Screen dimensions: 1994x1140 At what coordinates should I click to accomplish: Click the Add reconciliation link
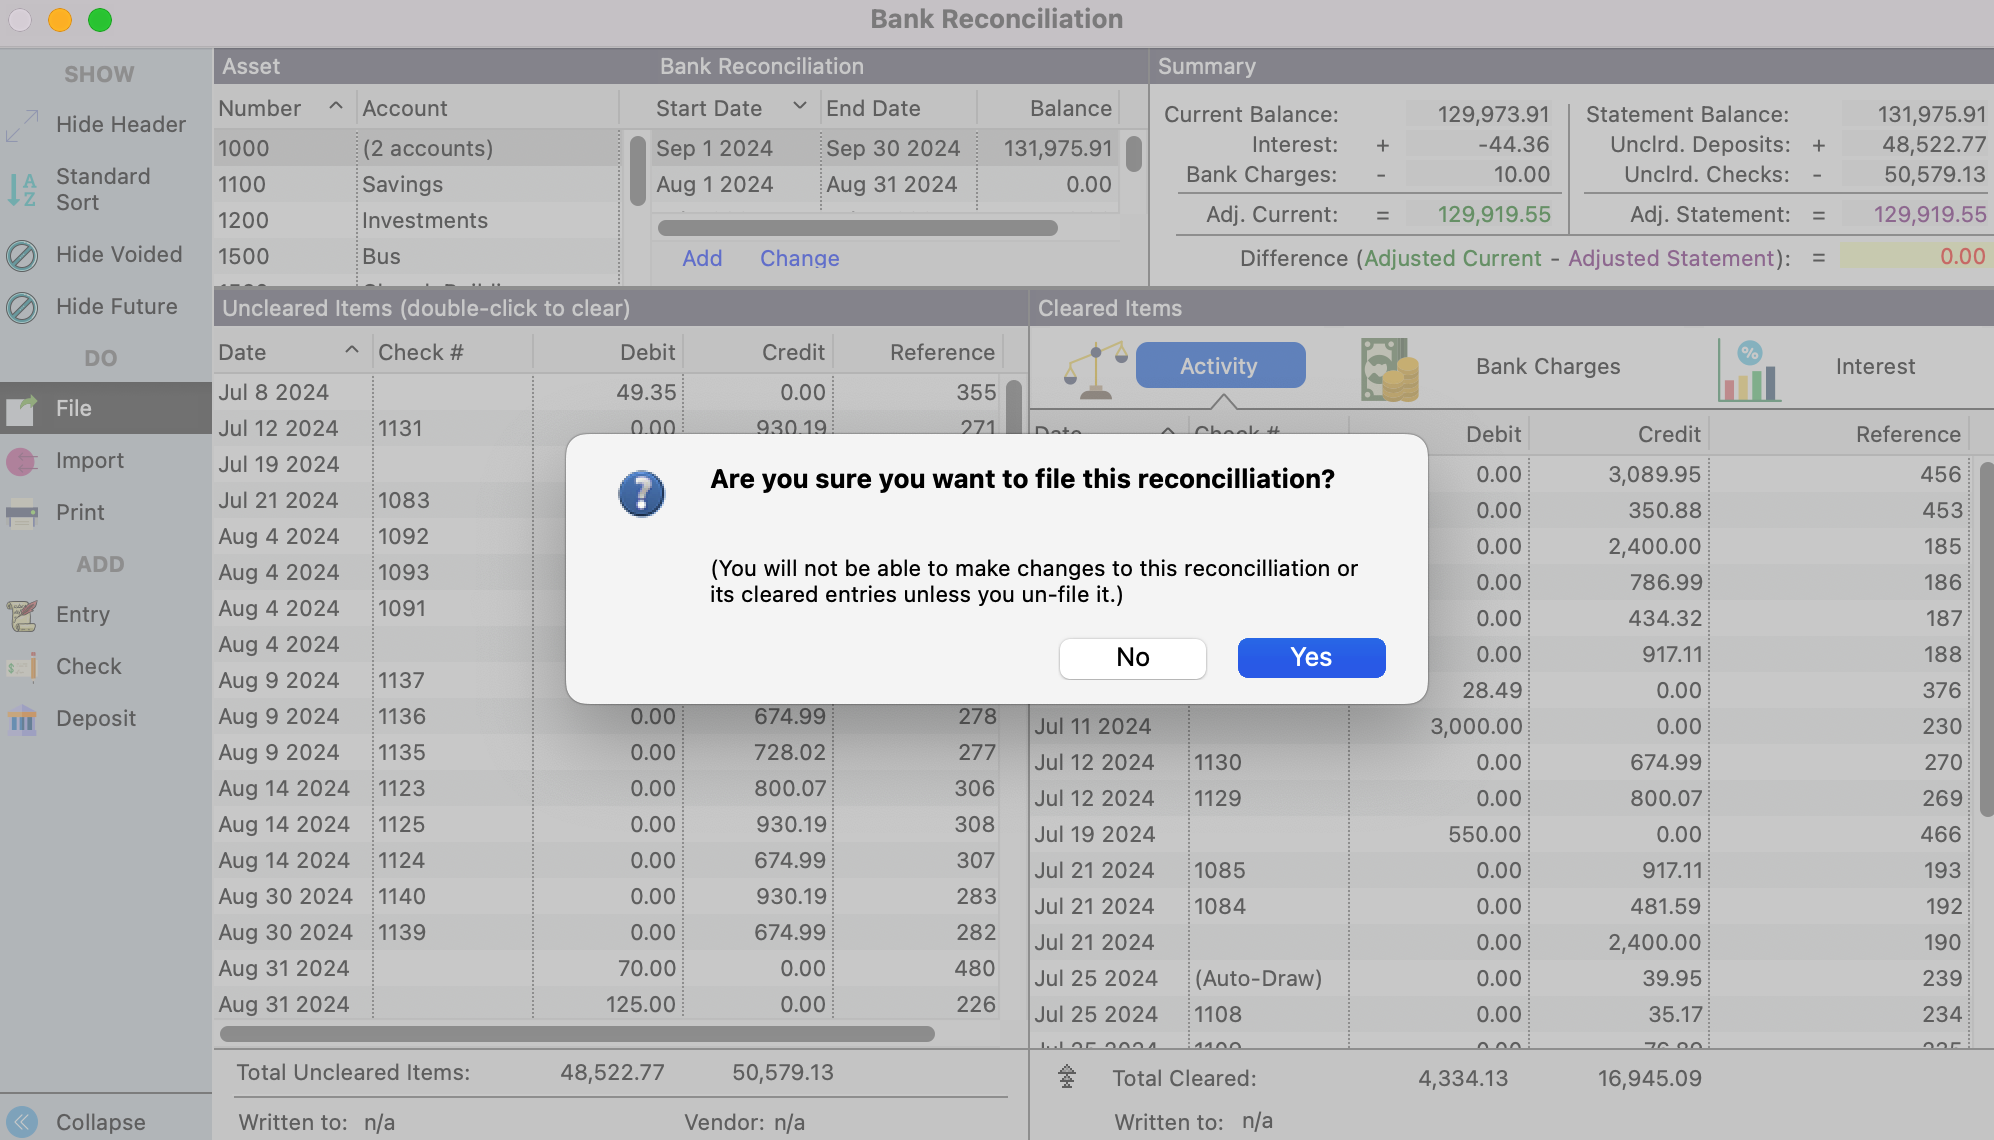702,258
